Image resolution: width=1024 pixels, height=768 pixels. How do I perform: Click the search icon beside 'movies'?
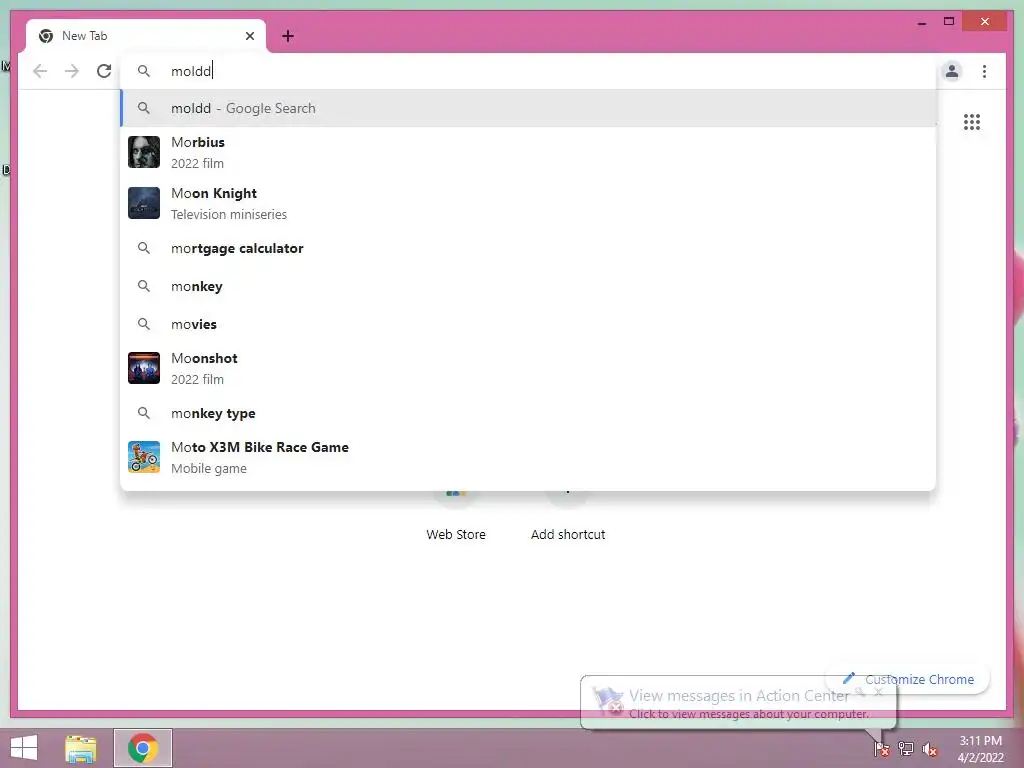(144, 324)
